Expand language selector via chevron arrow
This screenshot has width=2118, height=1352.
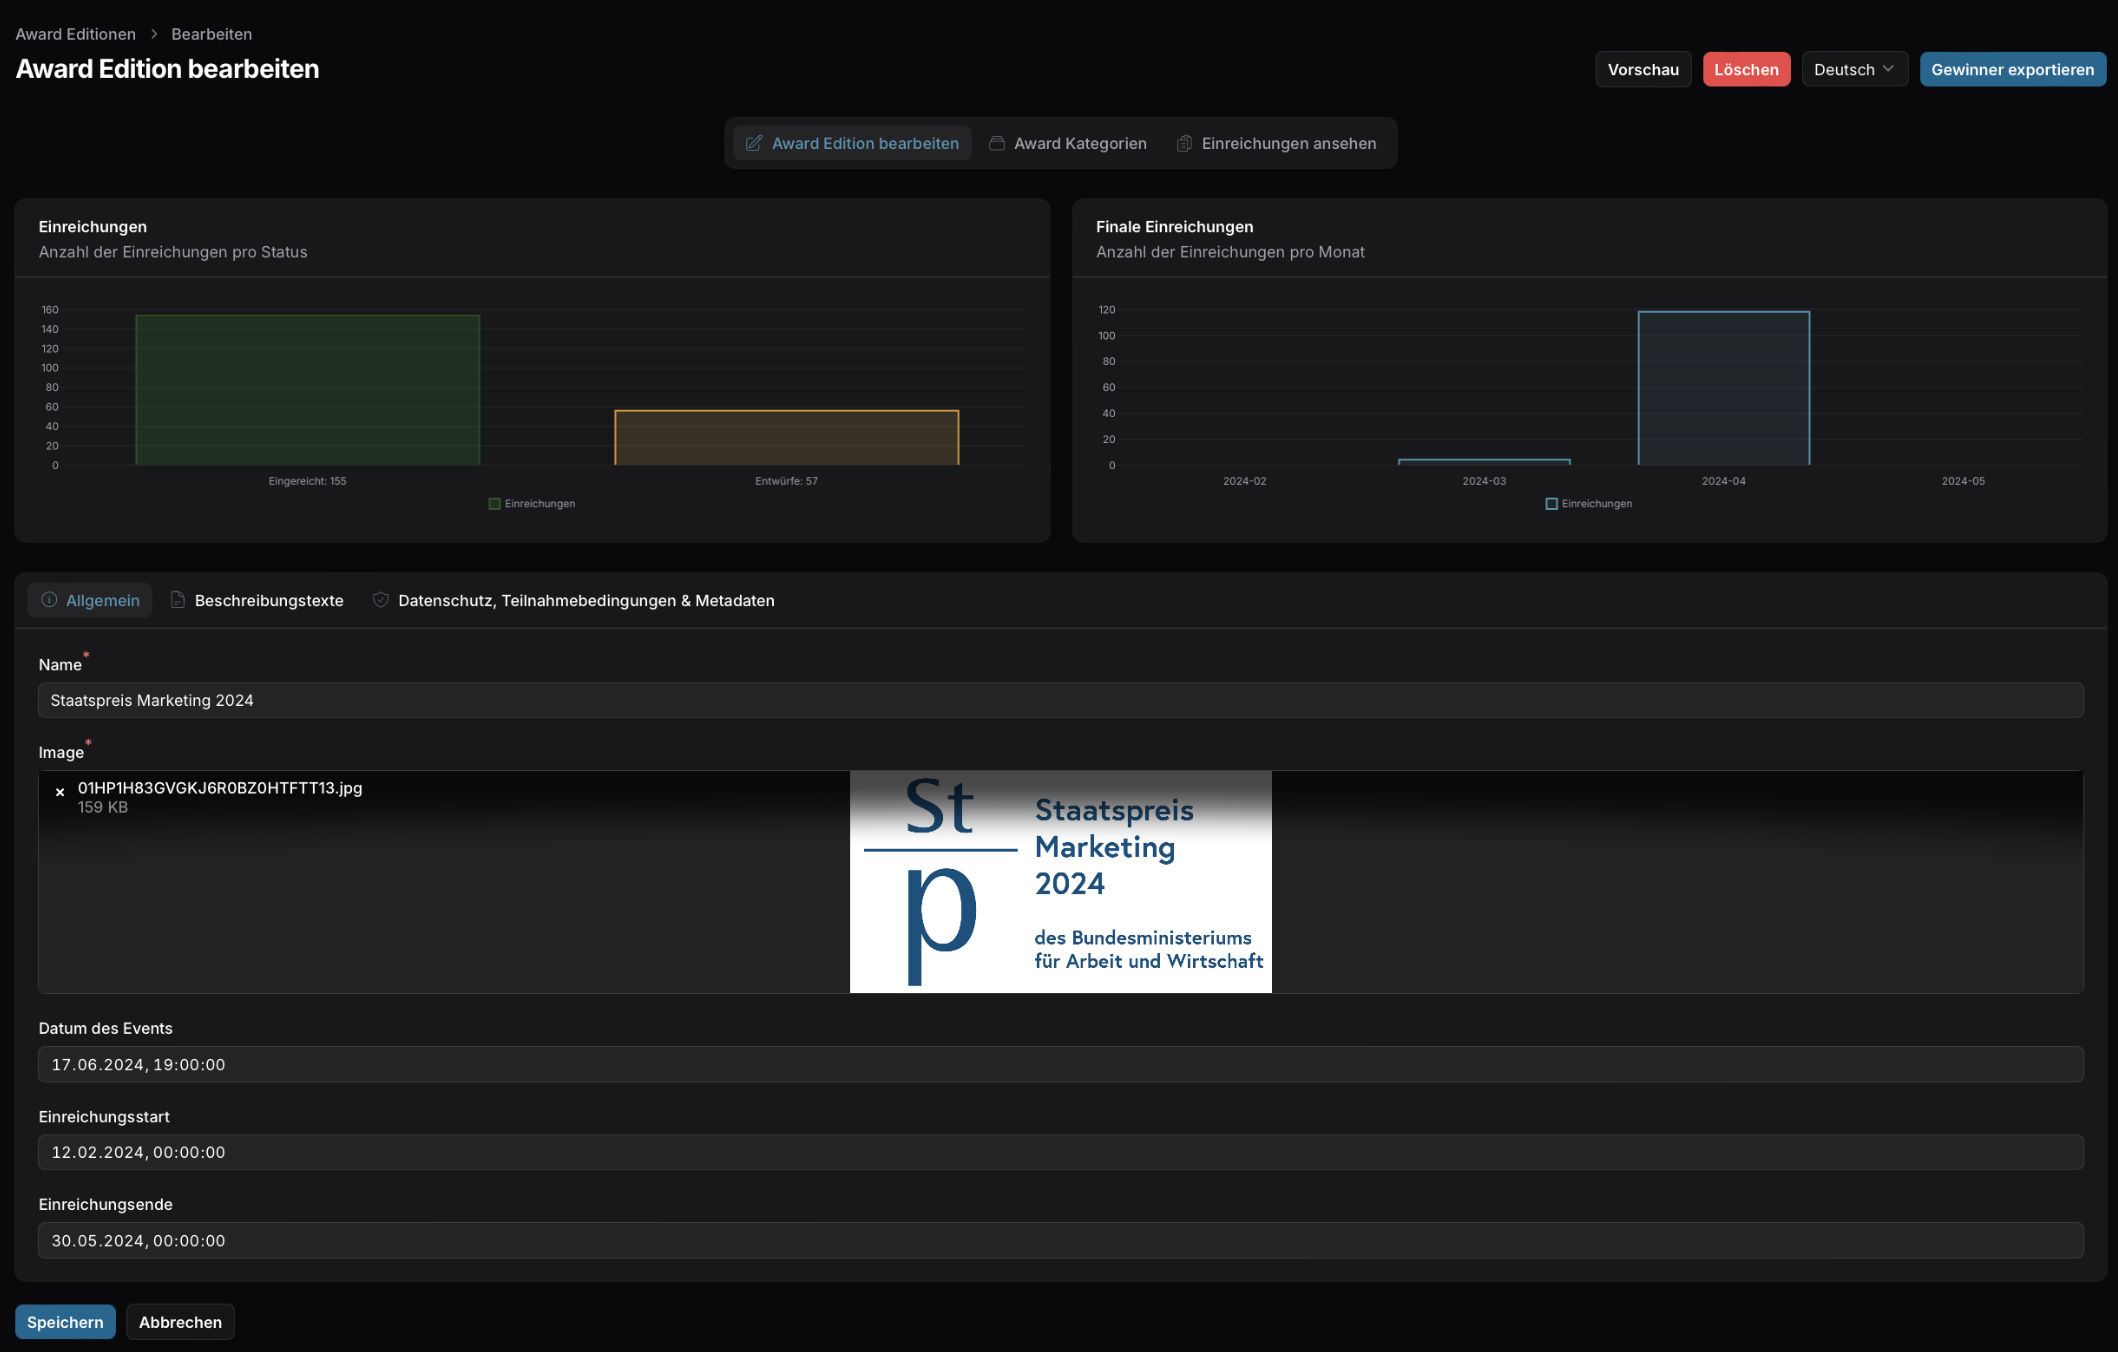coord(1888,69)
